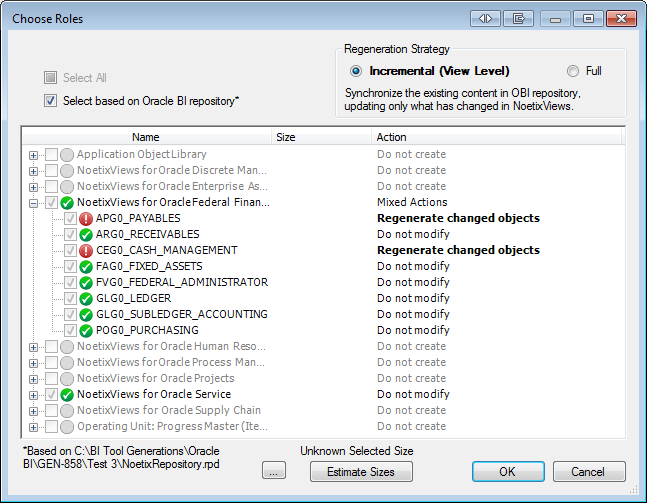
Task: Click the 'Unknown Selected Size' label
Action: pyautogui.click(x=357, y=451)
